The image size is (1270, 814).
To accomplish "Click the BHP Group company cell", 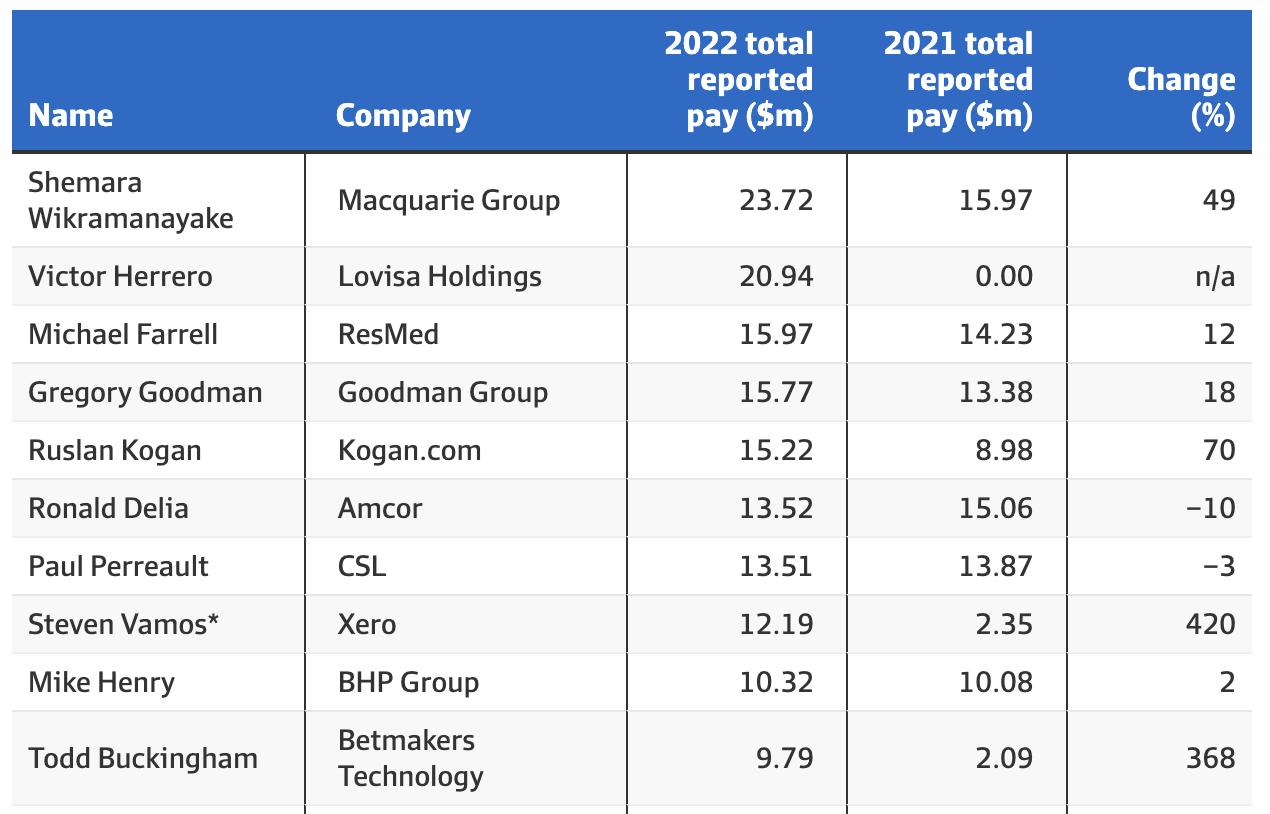I will tap(408, 682).
